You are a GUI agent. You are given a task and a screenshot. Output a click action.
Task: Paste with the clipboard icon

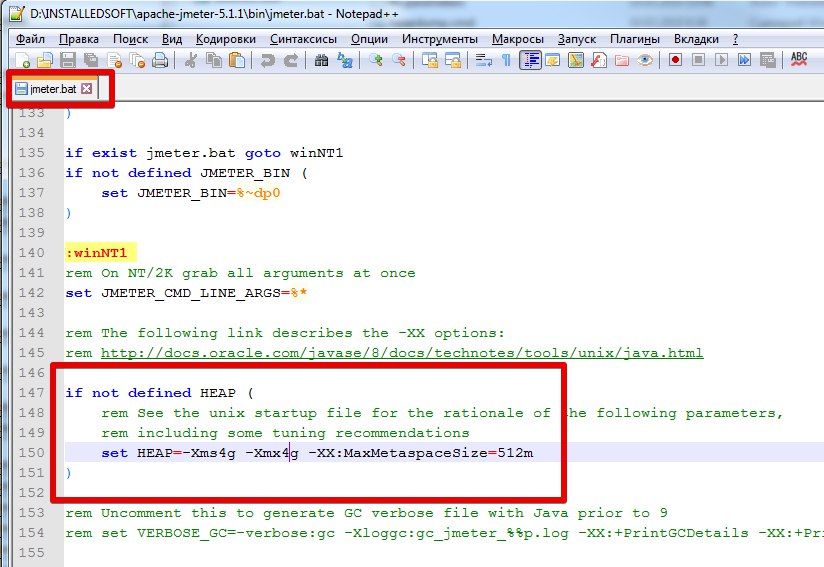[x=237, y=60]
